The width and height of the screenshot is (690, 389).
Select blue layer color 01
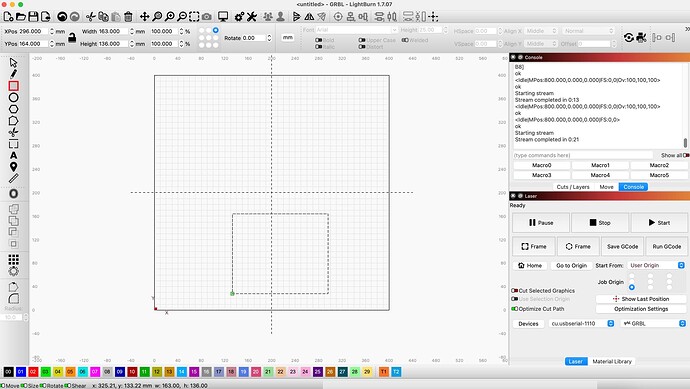point(21,372)
